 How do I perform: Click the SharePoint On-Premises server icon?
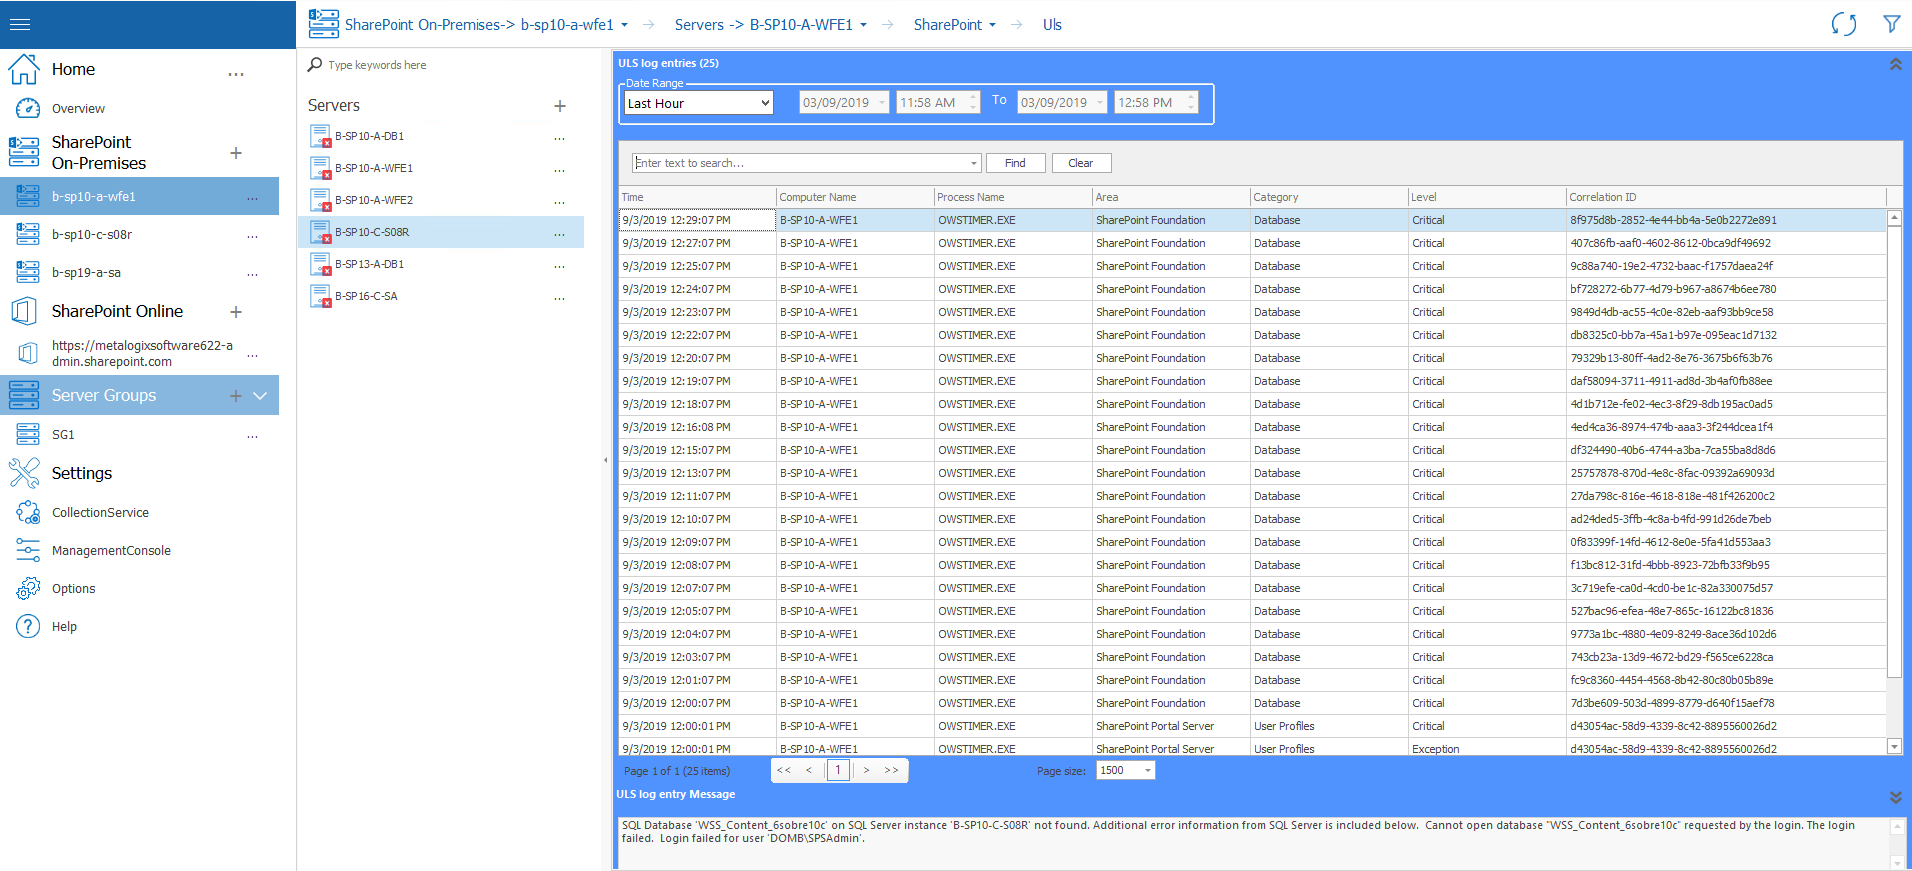tap(24, 152)
